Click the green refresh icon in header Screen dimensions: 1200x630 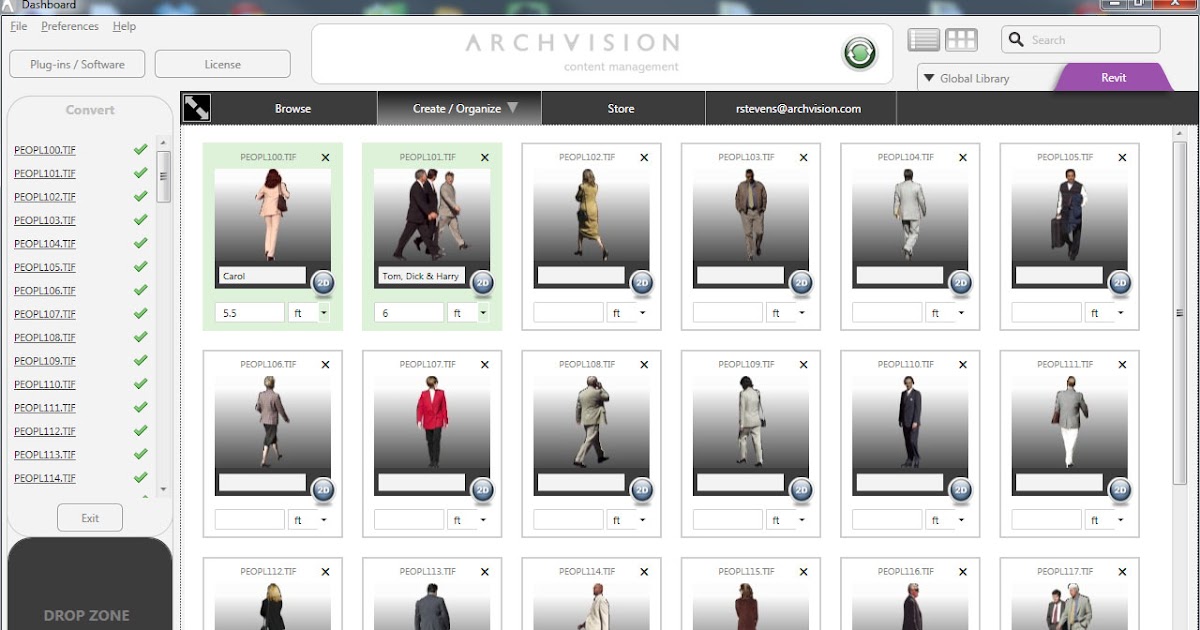pos(859,52)
